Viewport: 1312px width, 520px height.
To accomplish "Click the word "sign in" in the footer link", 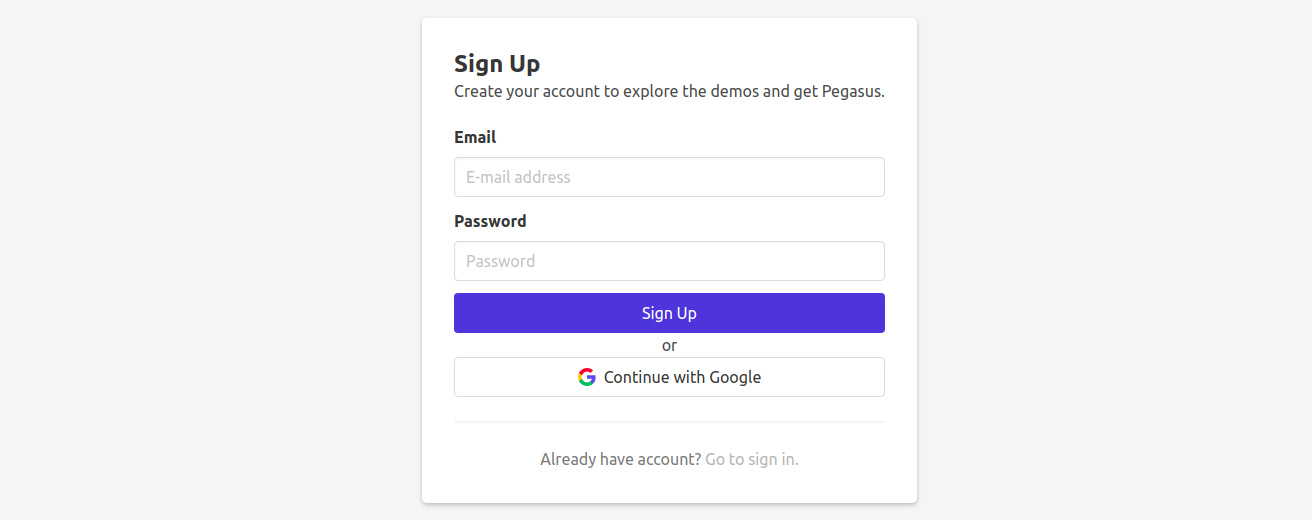I will click(772, 459).
